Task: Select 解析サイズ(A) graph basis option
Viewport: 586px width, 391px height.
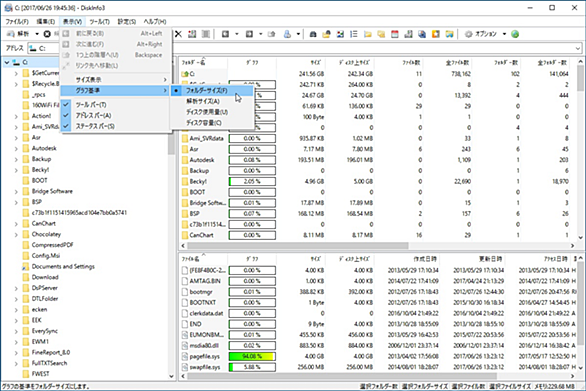Action: (212, 101)
